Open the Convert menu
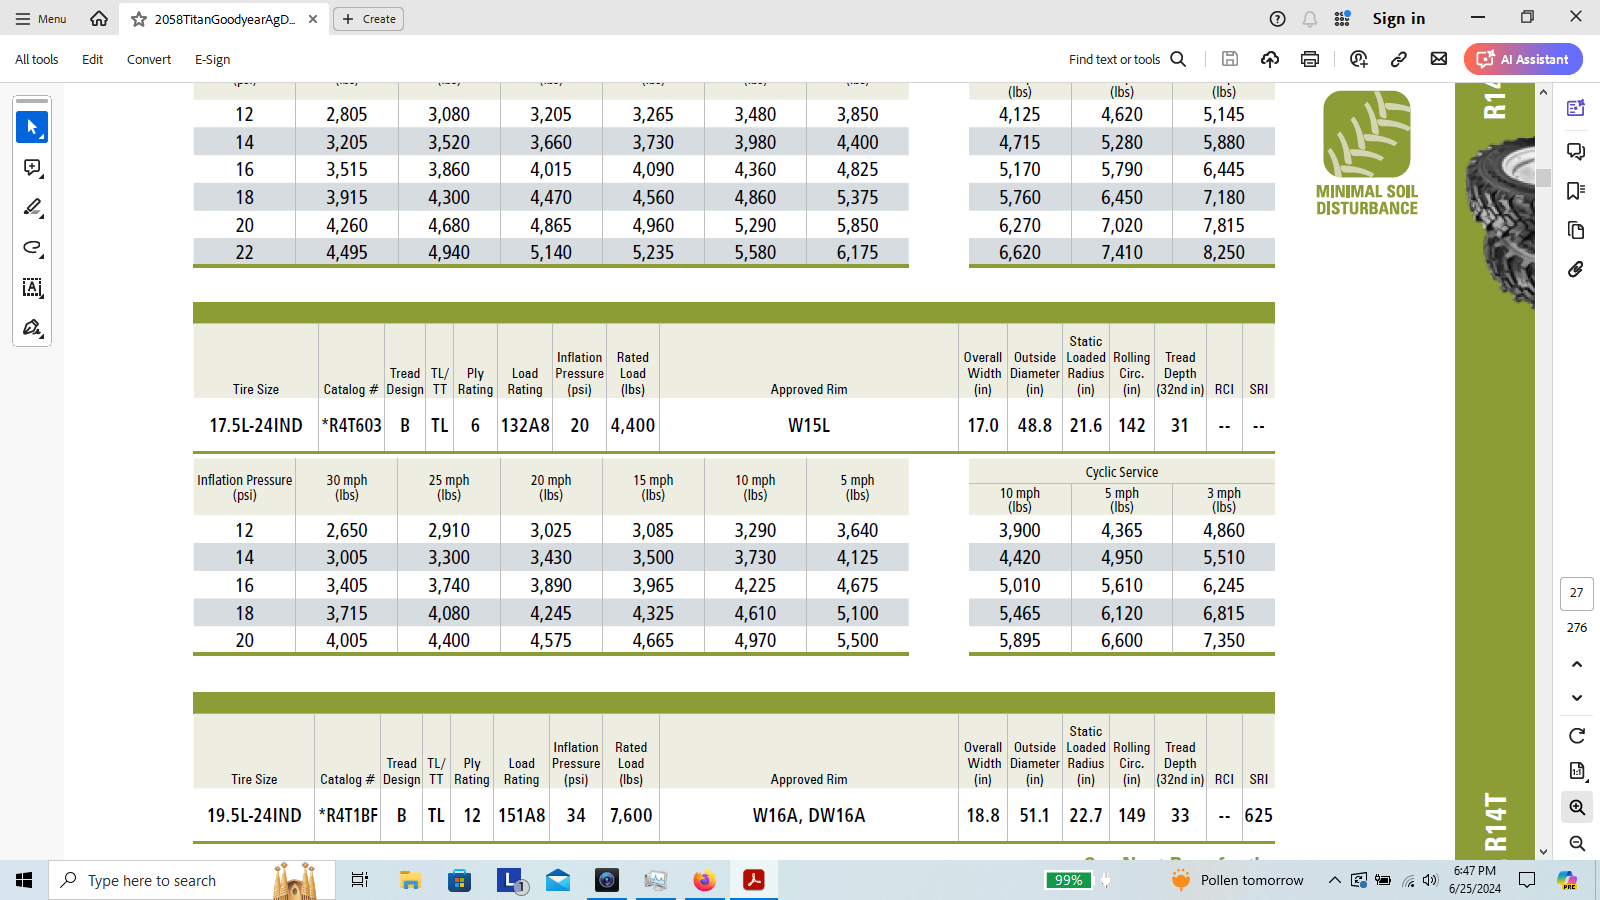The height and width of the screenshot is (900, 1600). coord(149,60)
